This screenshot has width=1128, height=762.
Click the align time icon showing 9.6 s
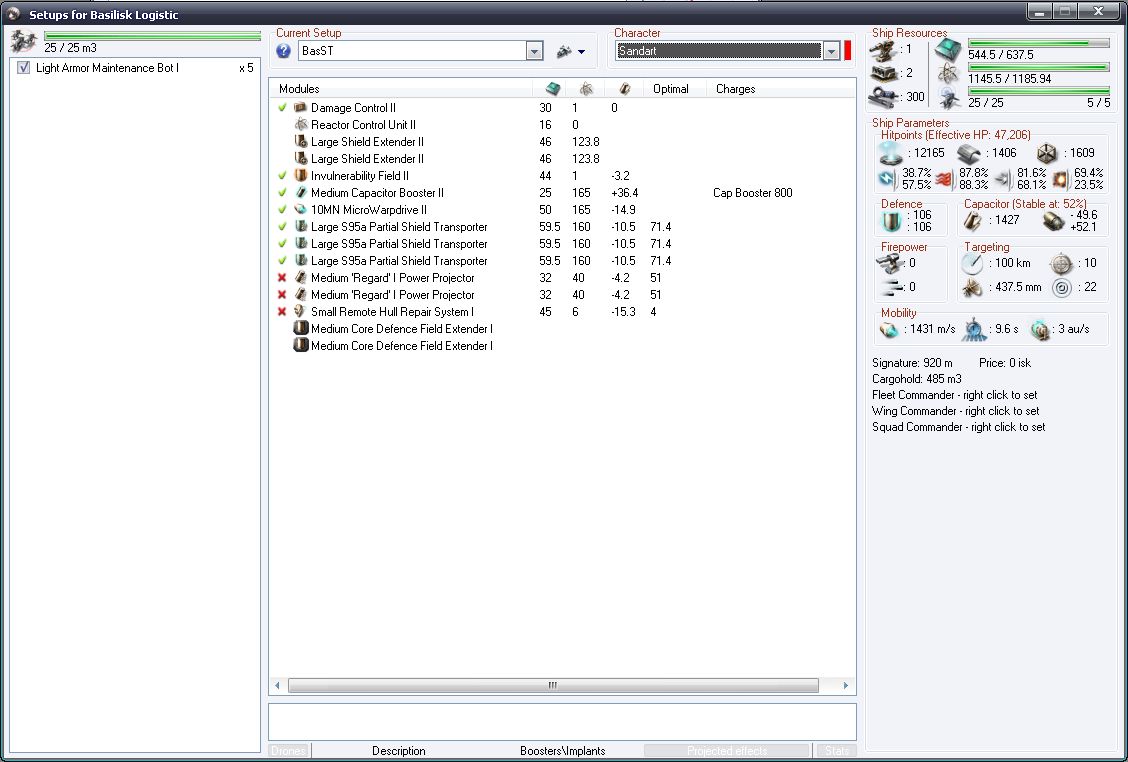(x=975, y=330)
